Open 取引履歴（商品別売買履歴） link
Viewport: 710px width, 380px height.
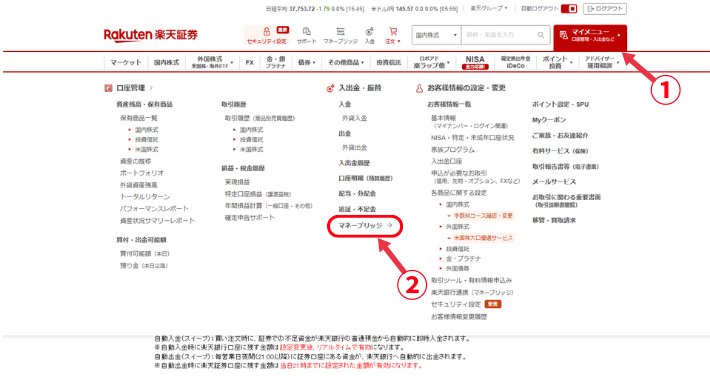[259, 118]
